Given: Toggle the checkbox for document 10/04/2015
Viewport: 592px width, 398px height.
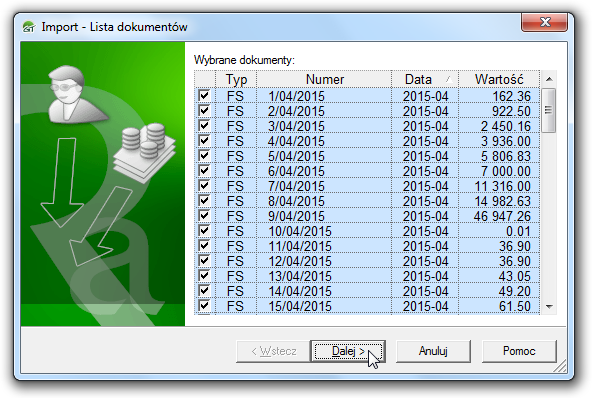Looking at the screenshot, I should 204,230.
